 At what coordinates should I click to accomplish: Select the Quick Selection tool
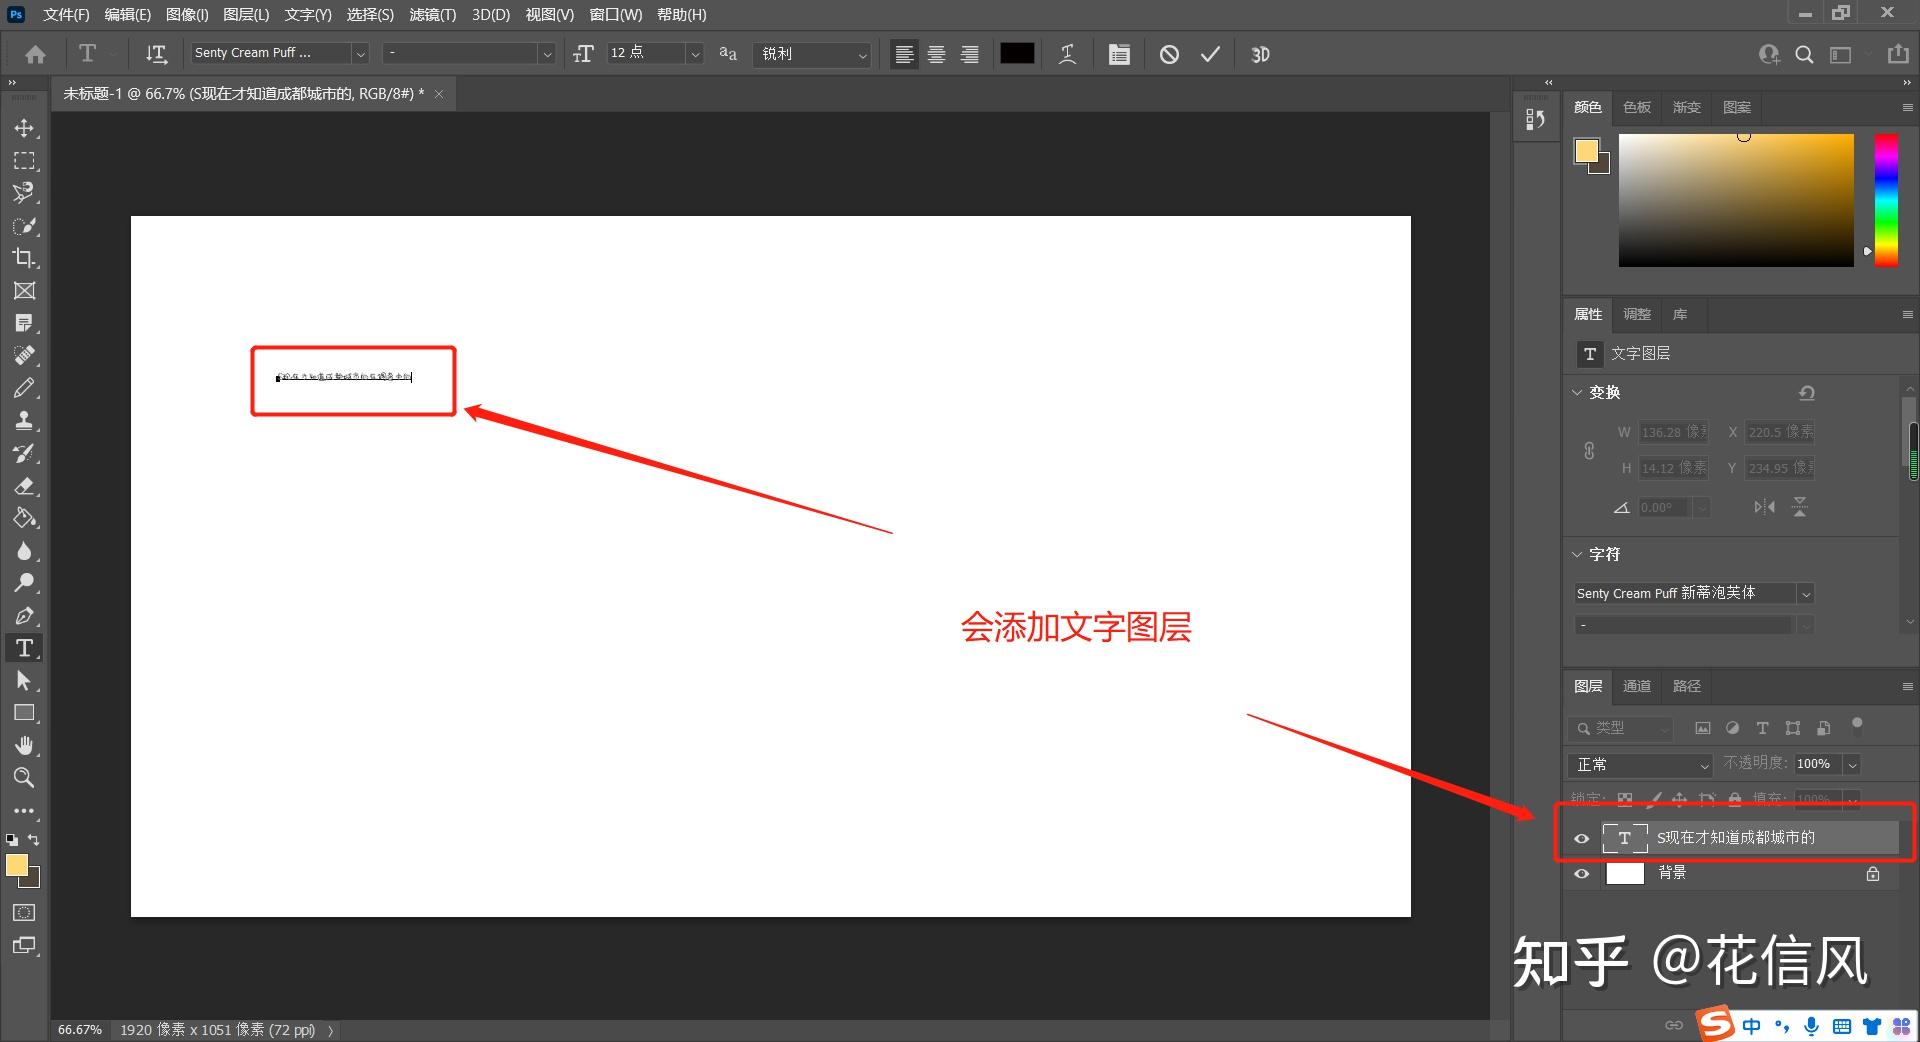24,226
